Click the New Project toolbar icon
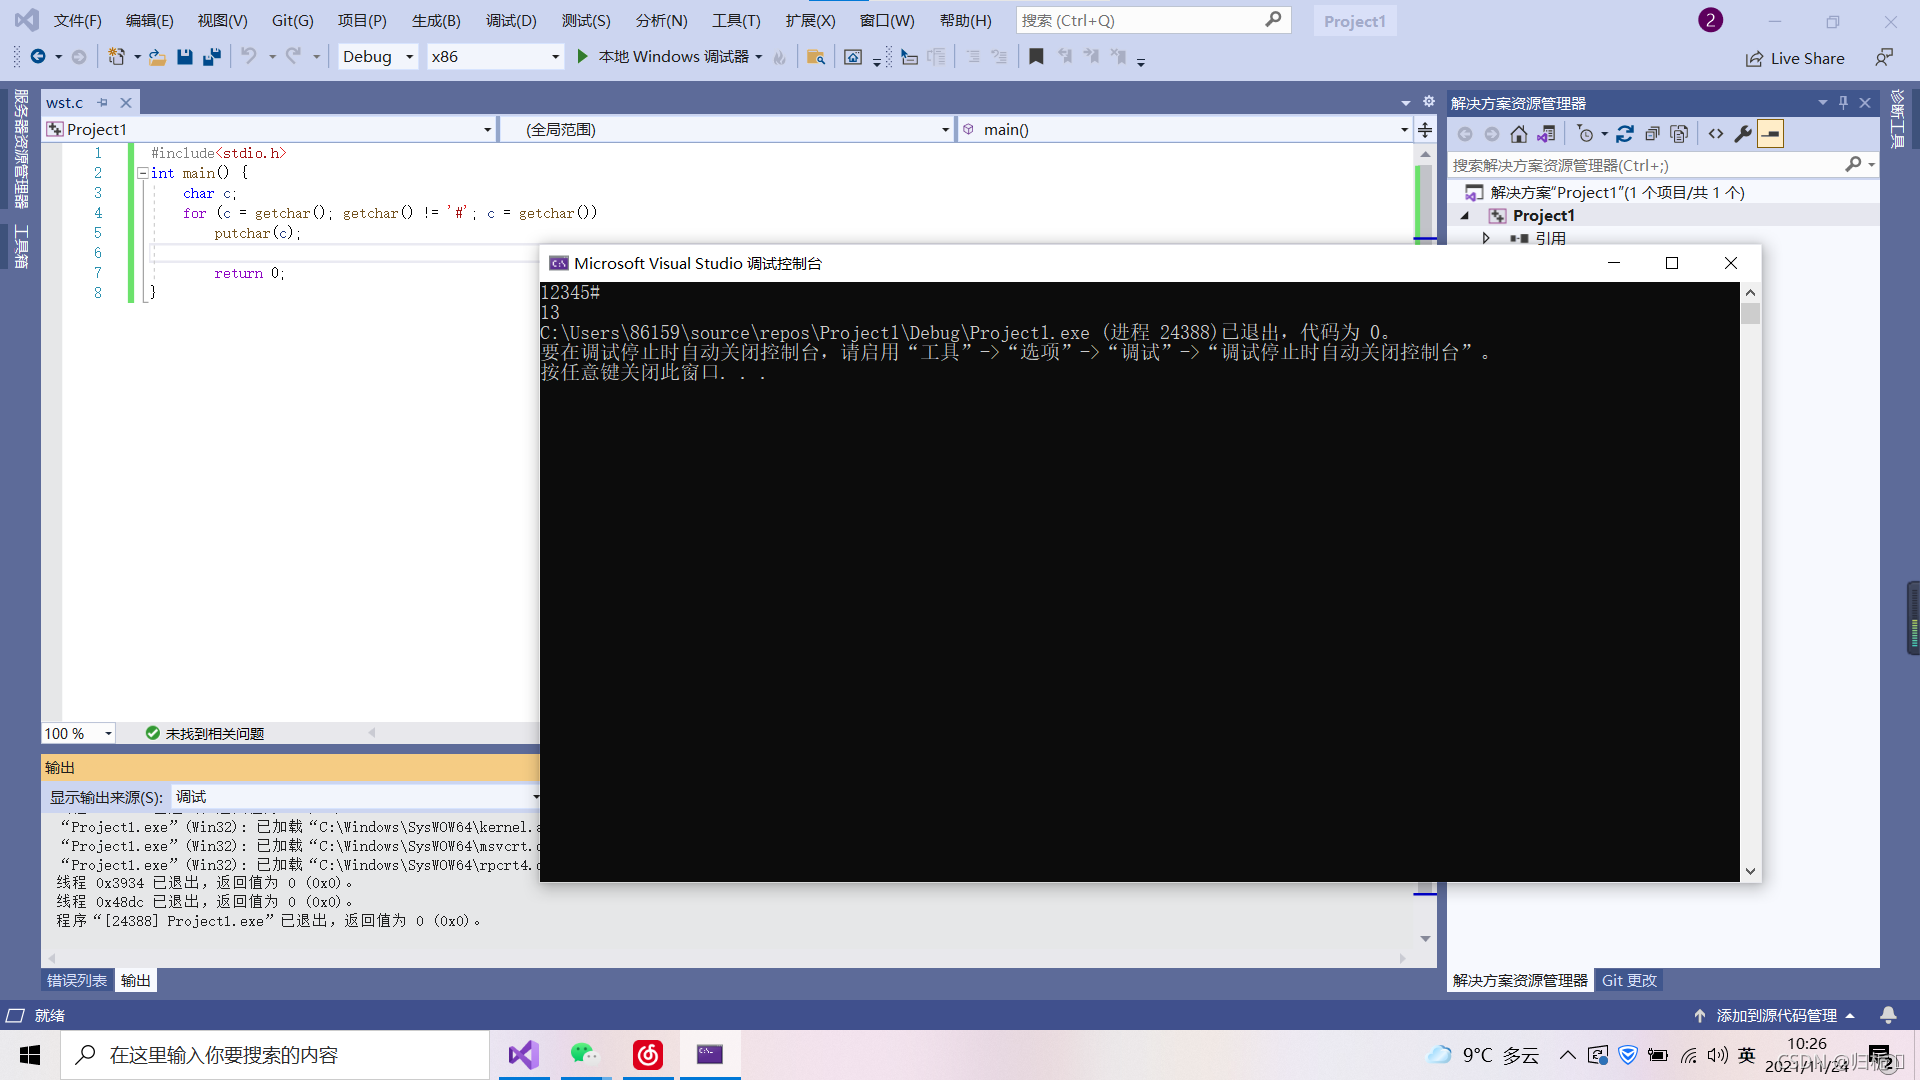Viewport: 1920px width, 1080px height. (117, 57)
